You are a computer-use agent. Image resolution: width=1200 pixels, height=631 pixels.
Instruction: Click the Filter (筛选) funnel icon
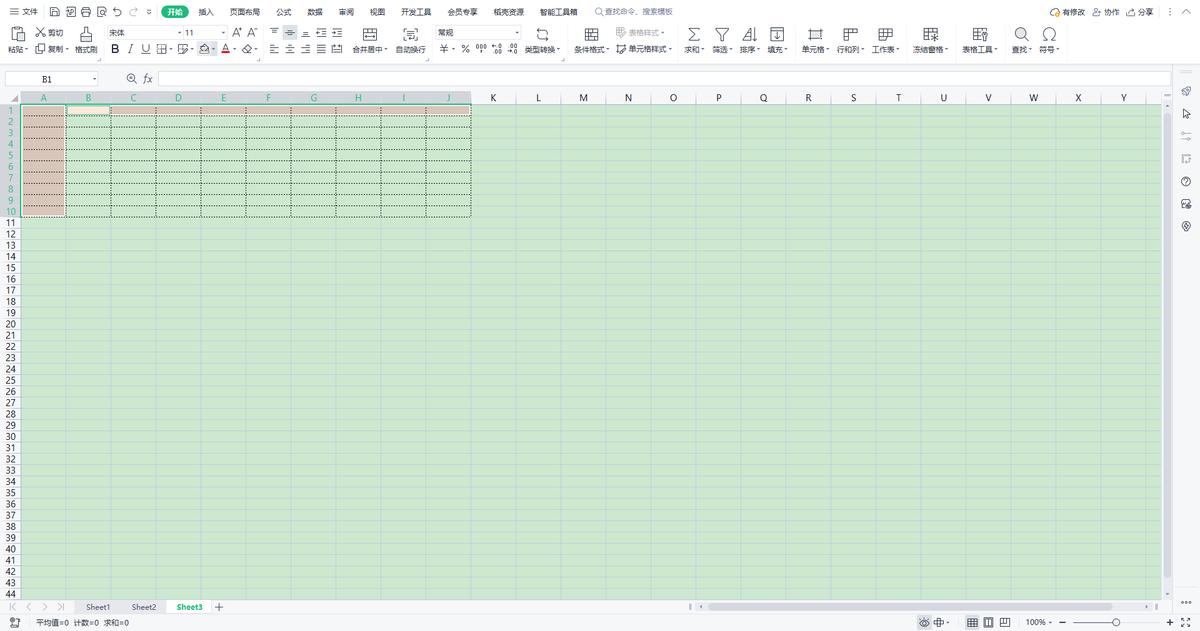pyautogui.click(x=721, y=34)
